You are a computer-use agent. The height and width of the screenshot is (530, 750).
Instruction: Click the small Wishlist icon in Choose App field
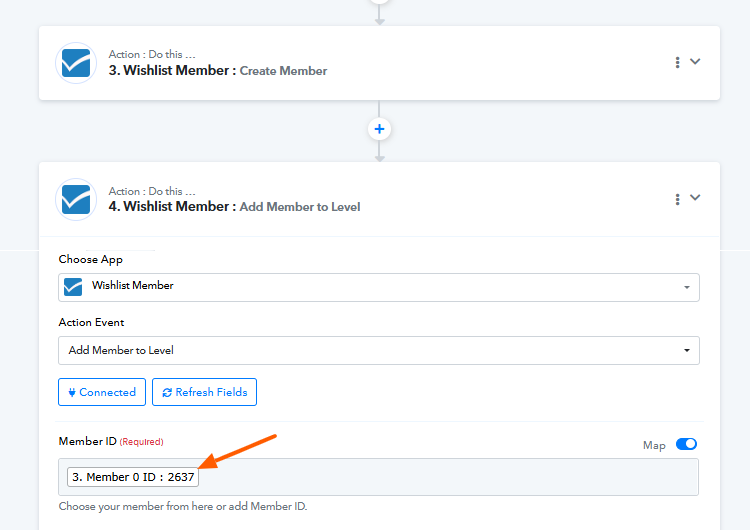73,287
